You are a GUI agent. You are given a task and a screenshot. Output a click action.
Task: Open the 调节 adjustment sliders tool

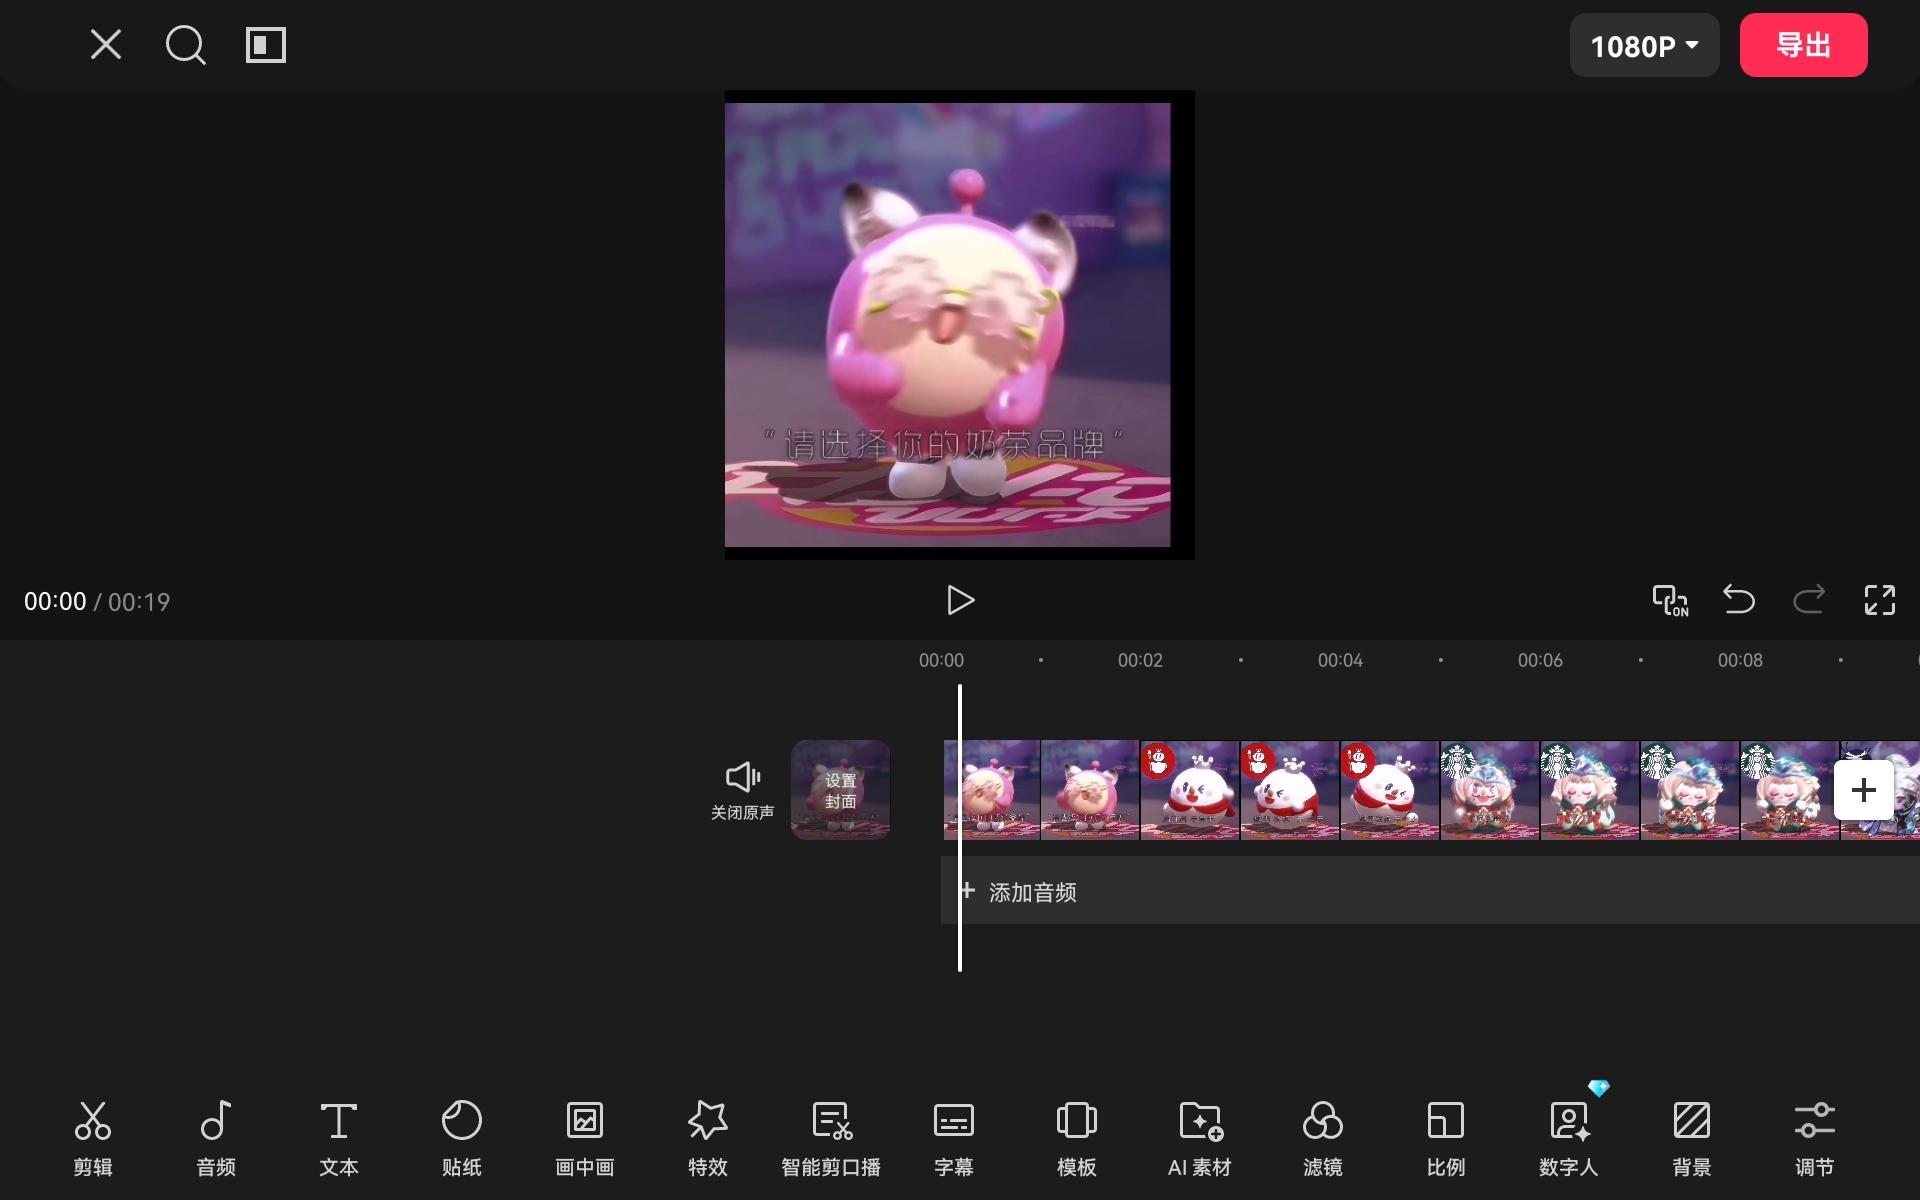point(1814,1137)
